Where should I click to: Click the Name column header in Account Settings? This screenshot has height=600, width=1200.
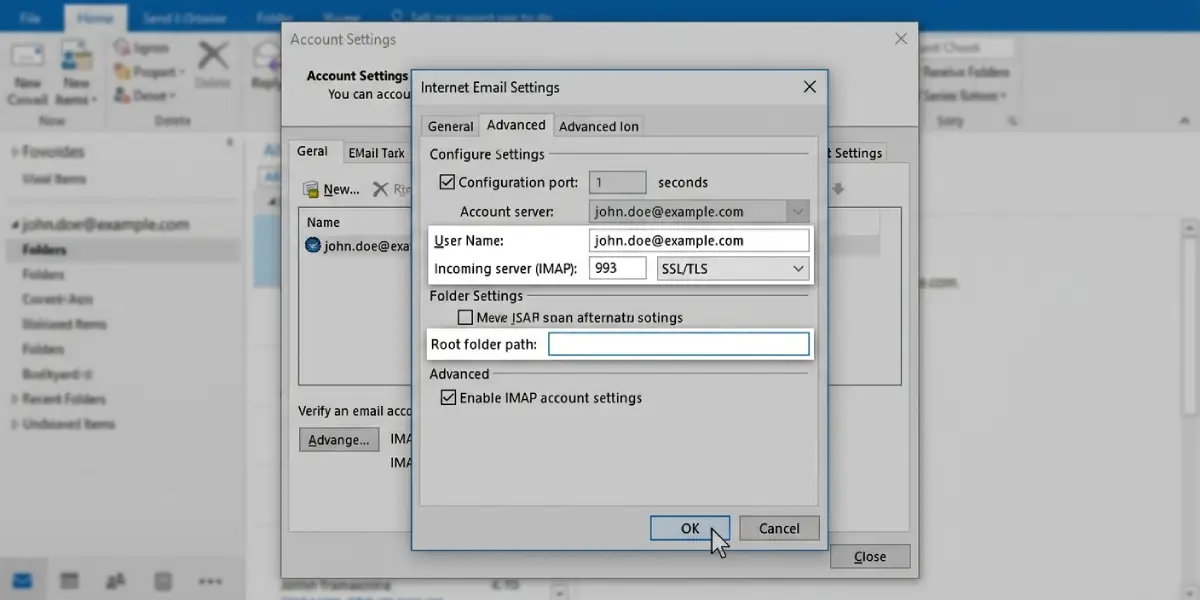tap(323, 222)
